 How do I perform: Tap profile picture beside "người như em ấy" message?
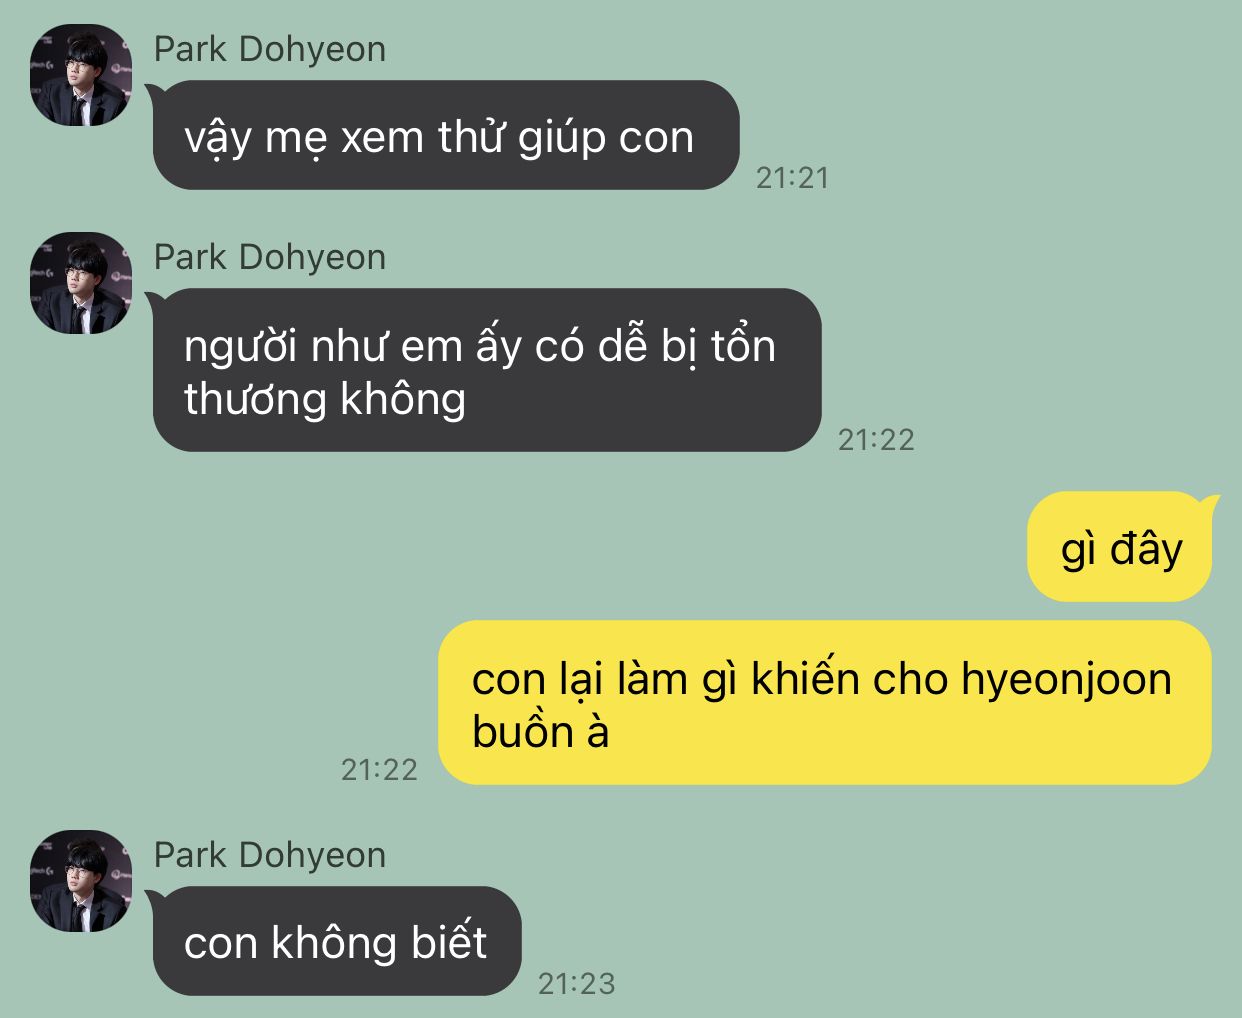[x=81, y=283]
